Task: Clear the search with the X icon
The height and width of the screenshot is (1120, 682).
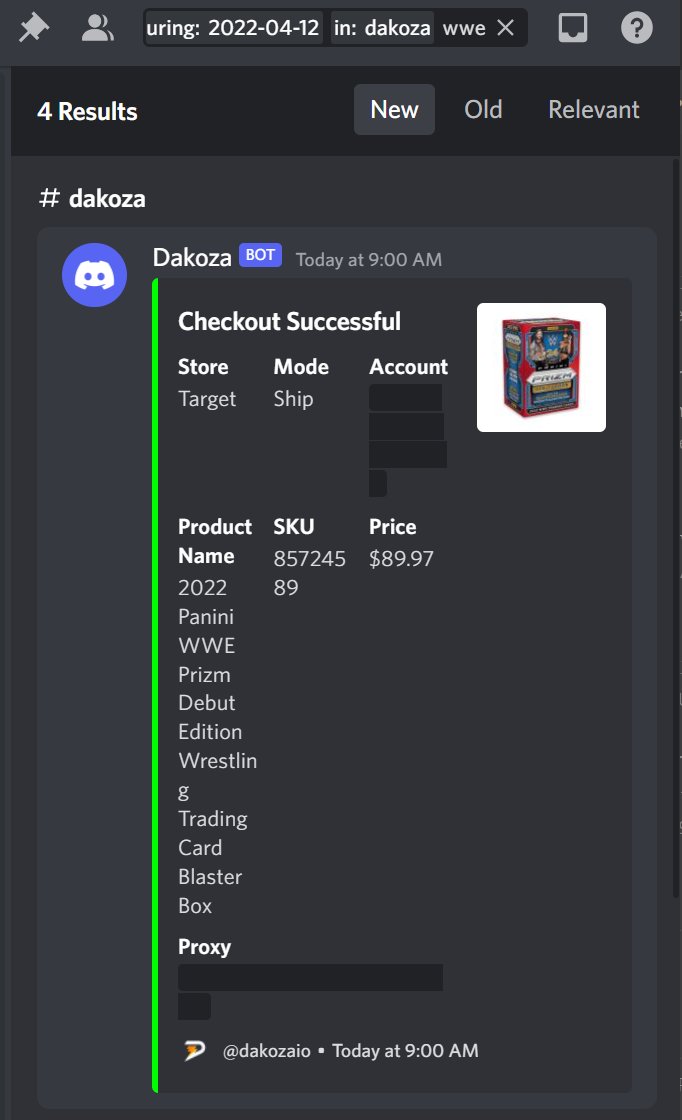Action: [x=506, y=28]
